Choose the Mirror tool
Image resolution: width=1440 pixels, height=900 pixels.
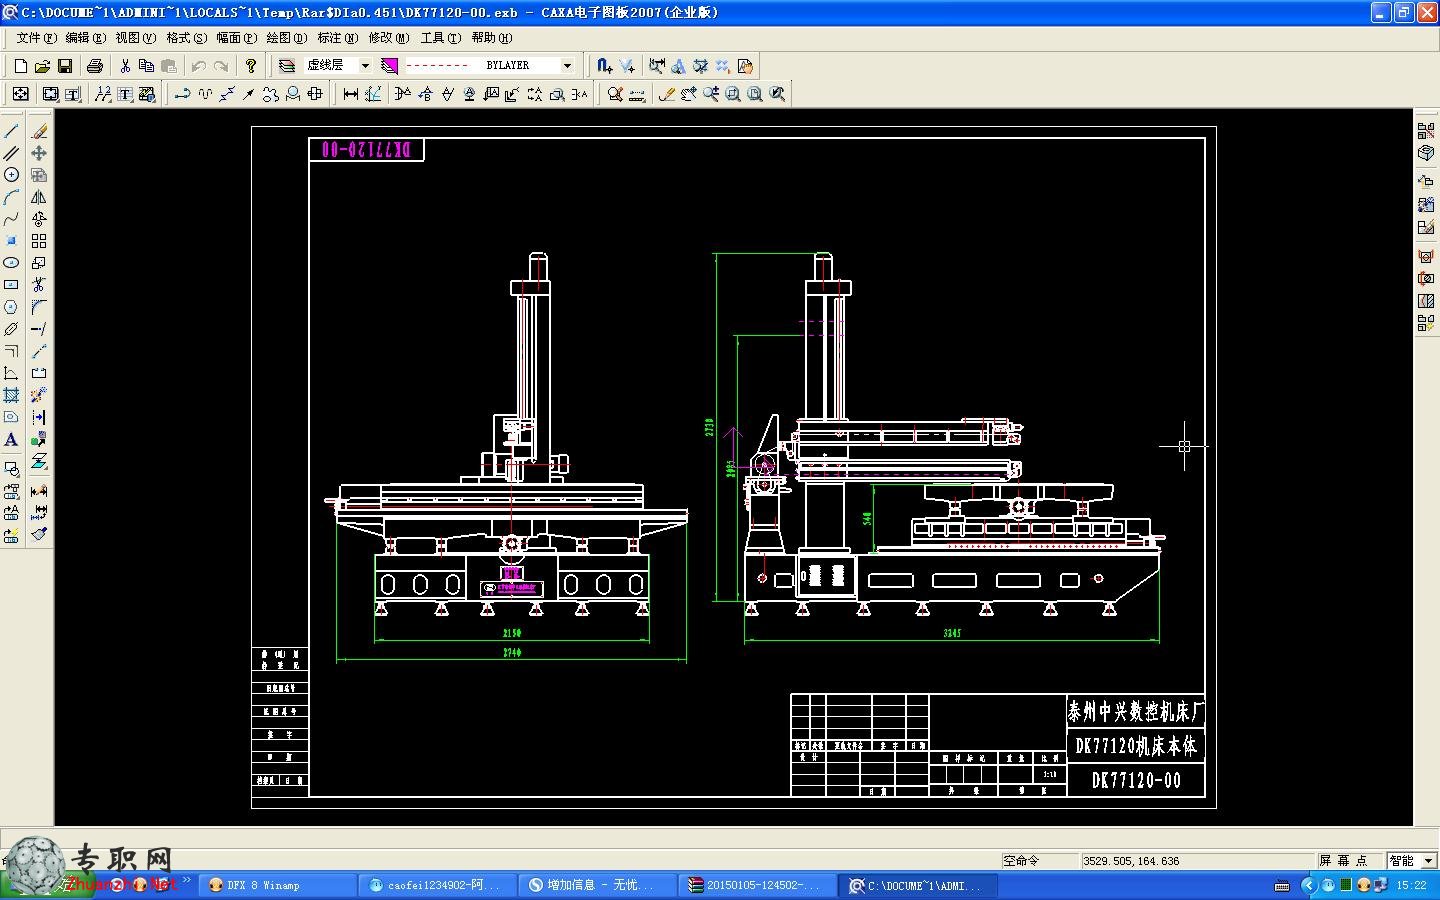[x=38, y=197]
